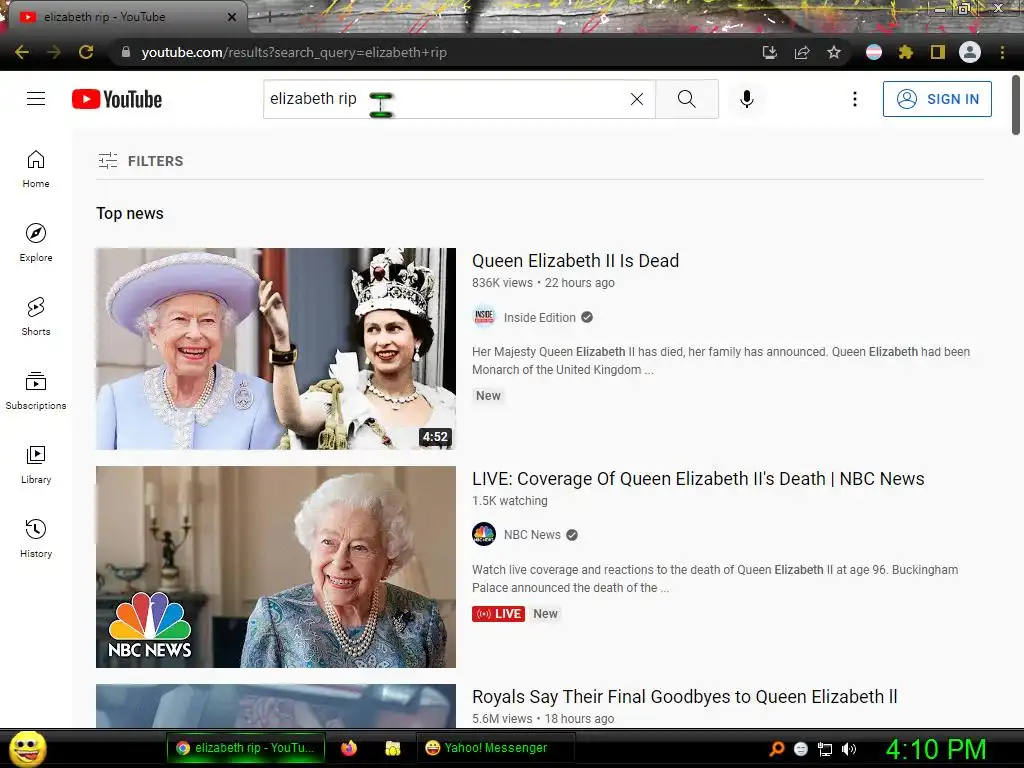Image resolution: width=1024 pixels, height=768 pixels.
Task: Open Shorts in the sidebar
Action: pyautogui.click(x=36, y=316)
